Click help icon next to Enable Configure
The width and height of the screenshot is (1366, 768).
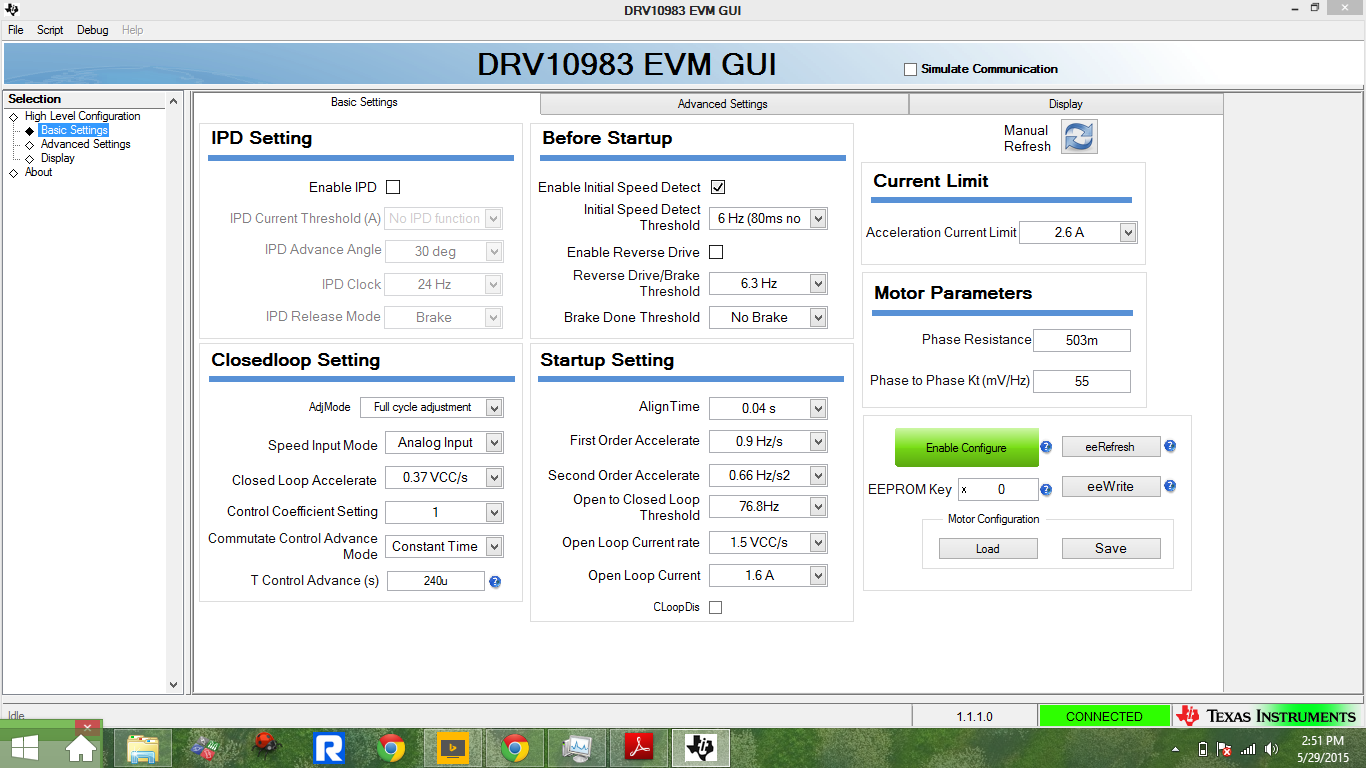click(x=1046, y=447)
